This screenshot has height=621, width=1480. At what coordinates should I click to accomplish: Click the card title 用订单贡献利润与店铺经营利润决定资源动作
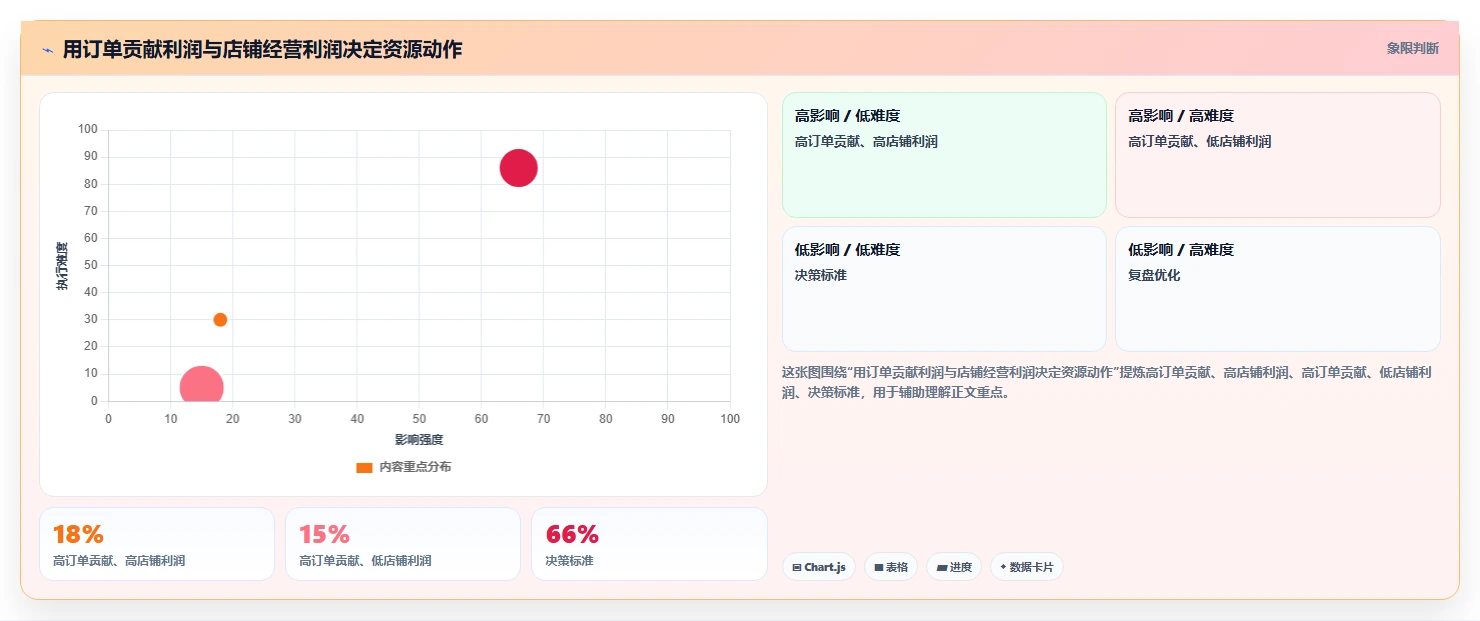click(262, 49)
